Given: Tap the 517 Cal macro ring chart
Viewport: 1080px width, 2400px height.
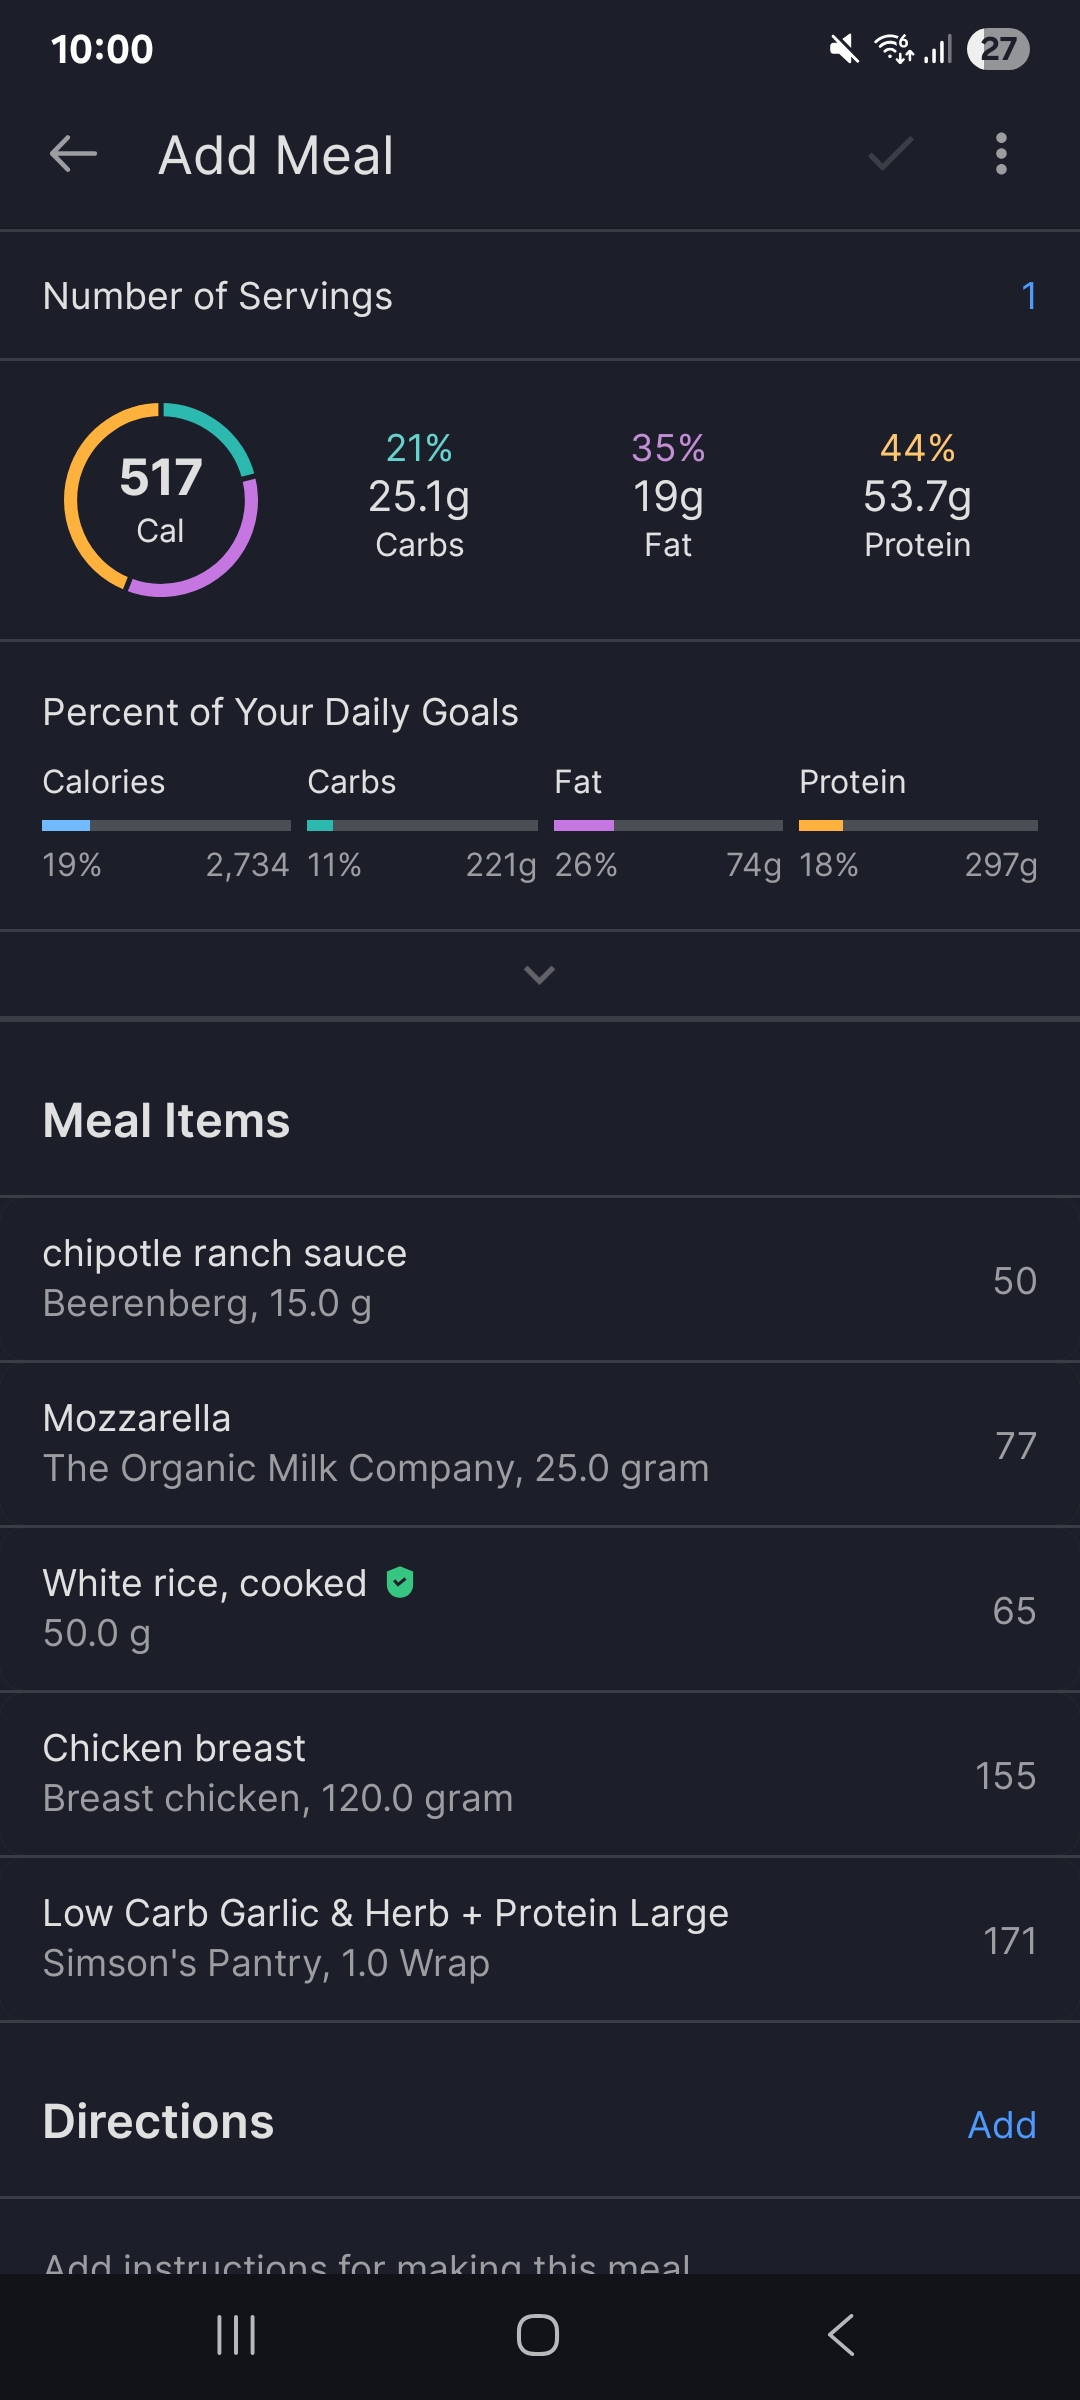Looking at the screenshot, I should (x=161, y=500).
